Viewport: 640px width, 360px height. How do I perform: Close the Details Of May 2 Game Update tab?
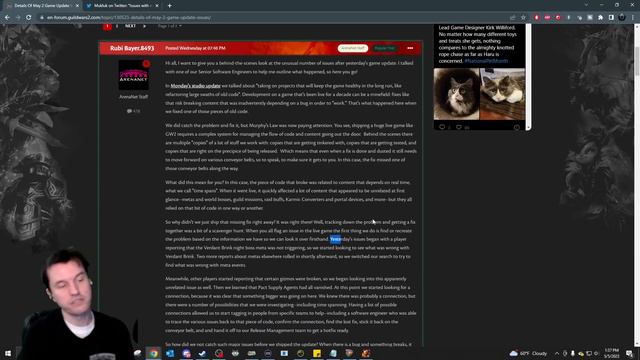pos(77,6)
